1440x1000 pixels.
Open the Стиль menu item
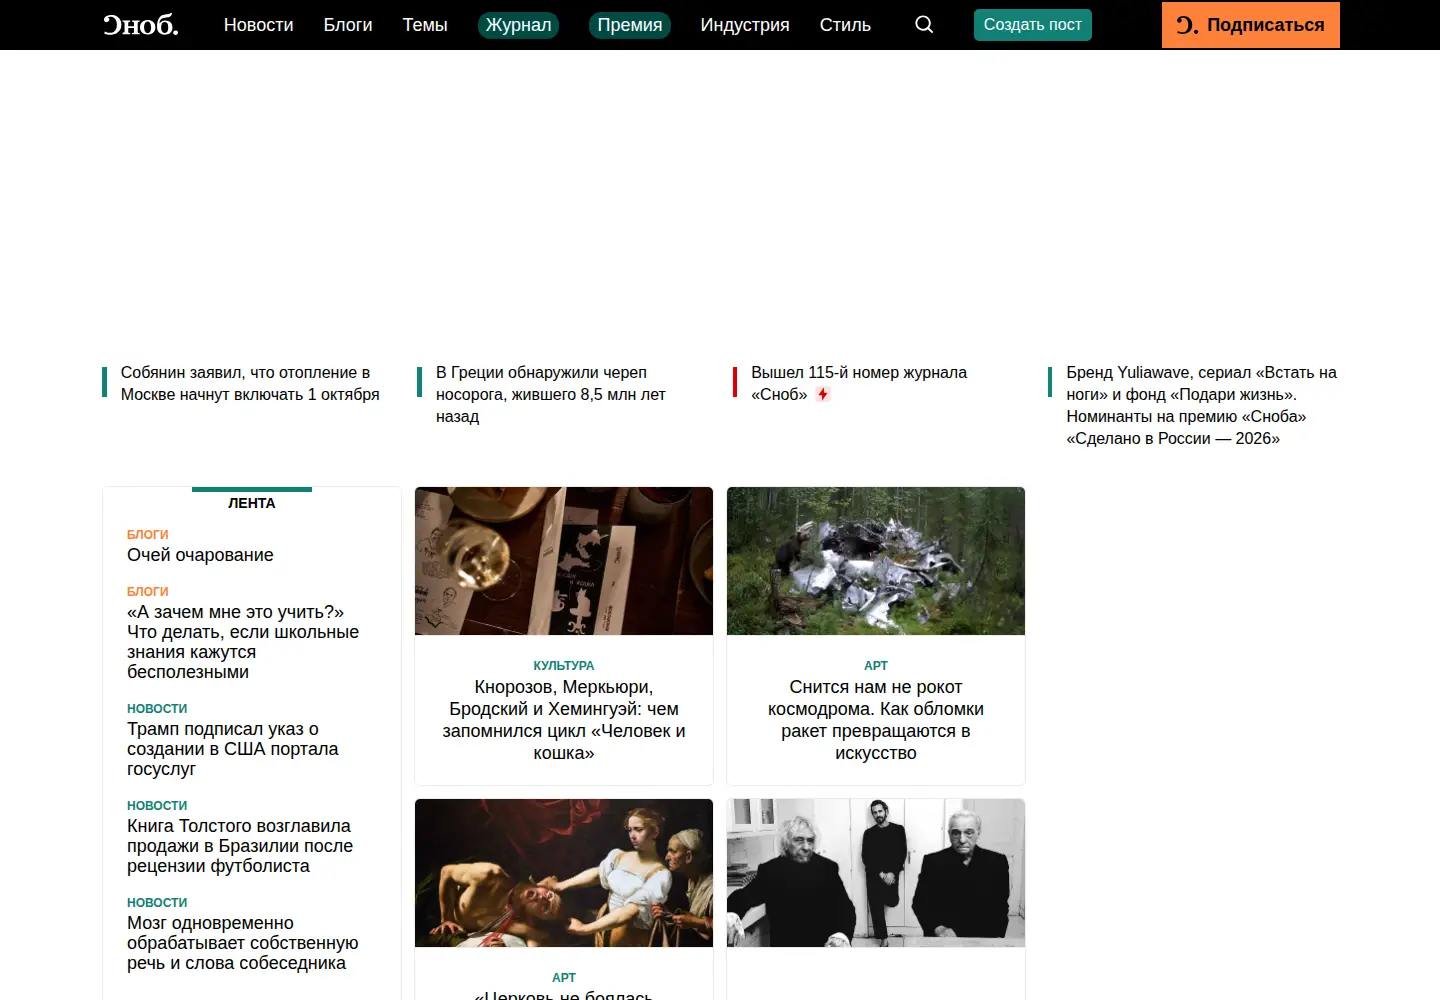click(845, 25)
